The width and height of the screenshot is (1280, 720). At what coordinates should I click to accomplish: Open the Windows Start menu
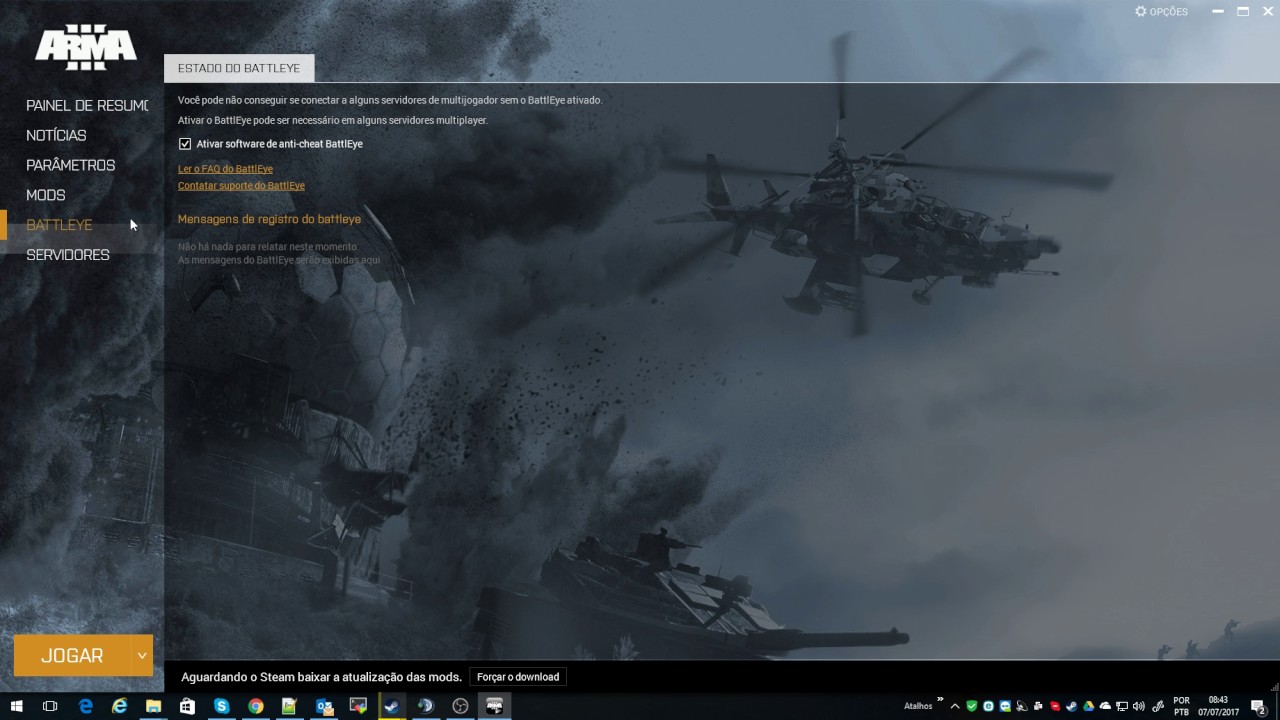(17, 706)
